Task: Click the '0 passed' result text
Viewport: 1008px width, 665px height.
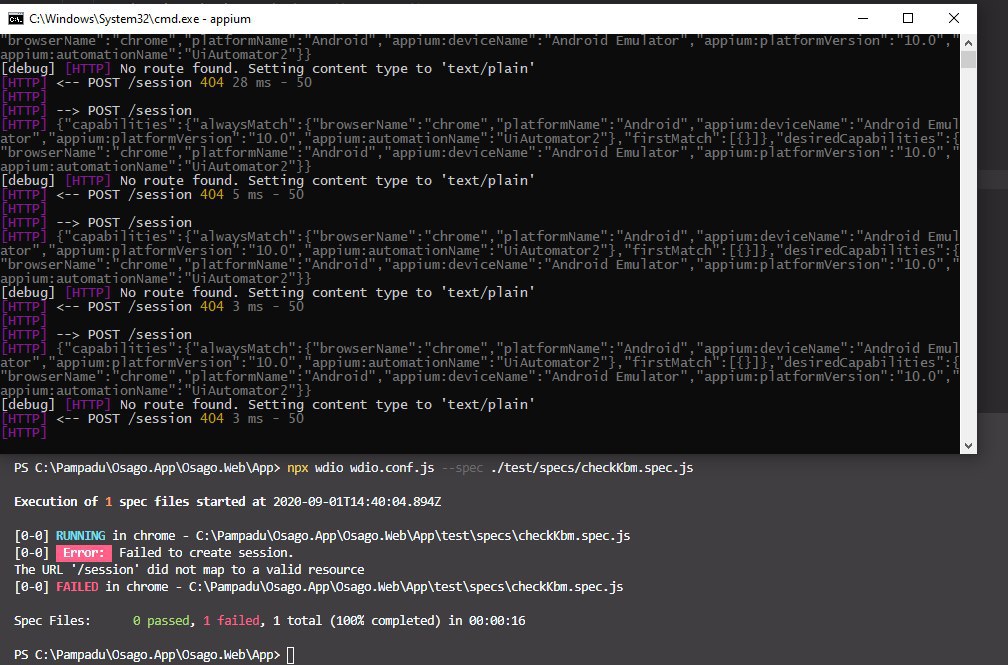Action: pos(161,621)
